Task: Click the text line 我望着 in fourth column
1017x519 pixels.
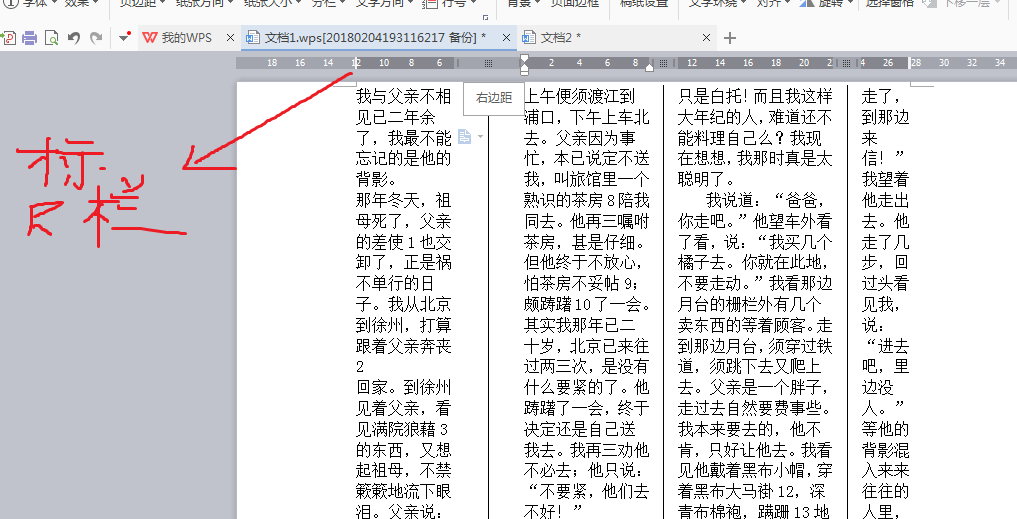Action: tap(885, 179)
